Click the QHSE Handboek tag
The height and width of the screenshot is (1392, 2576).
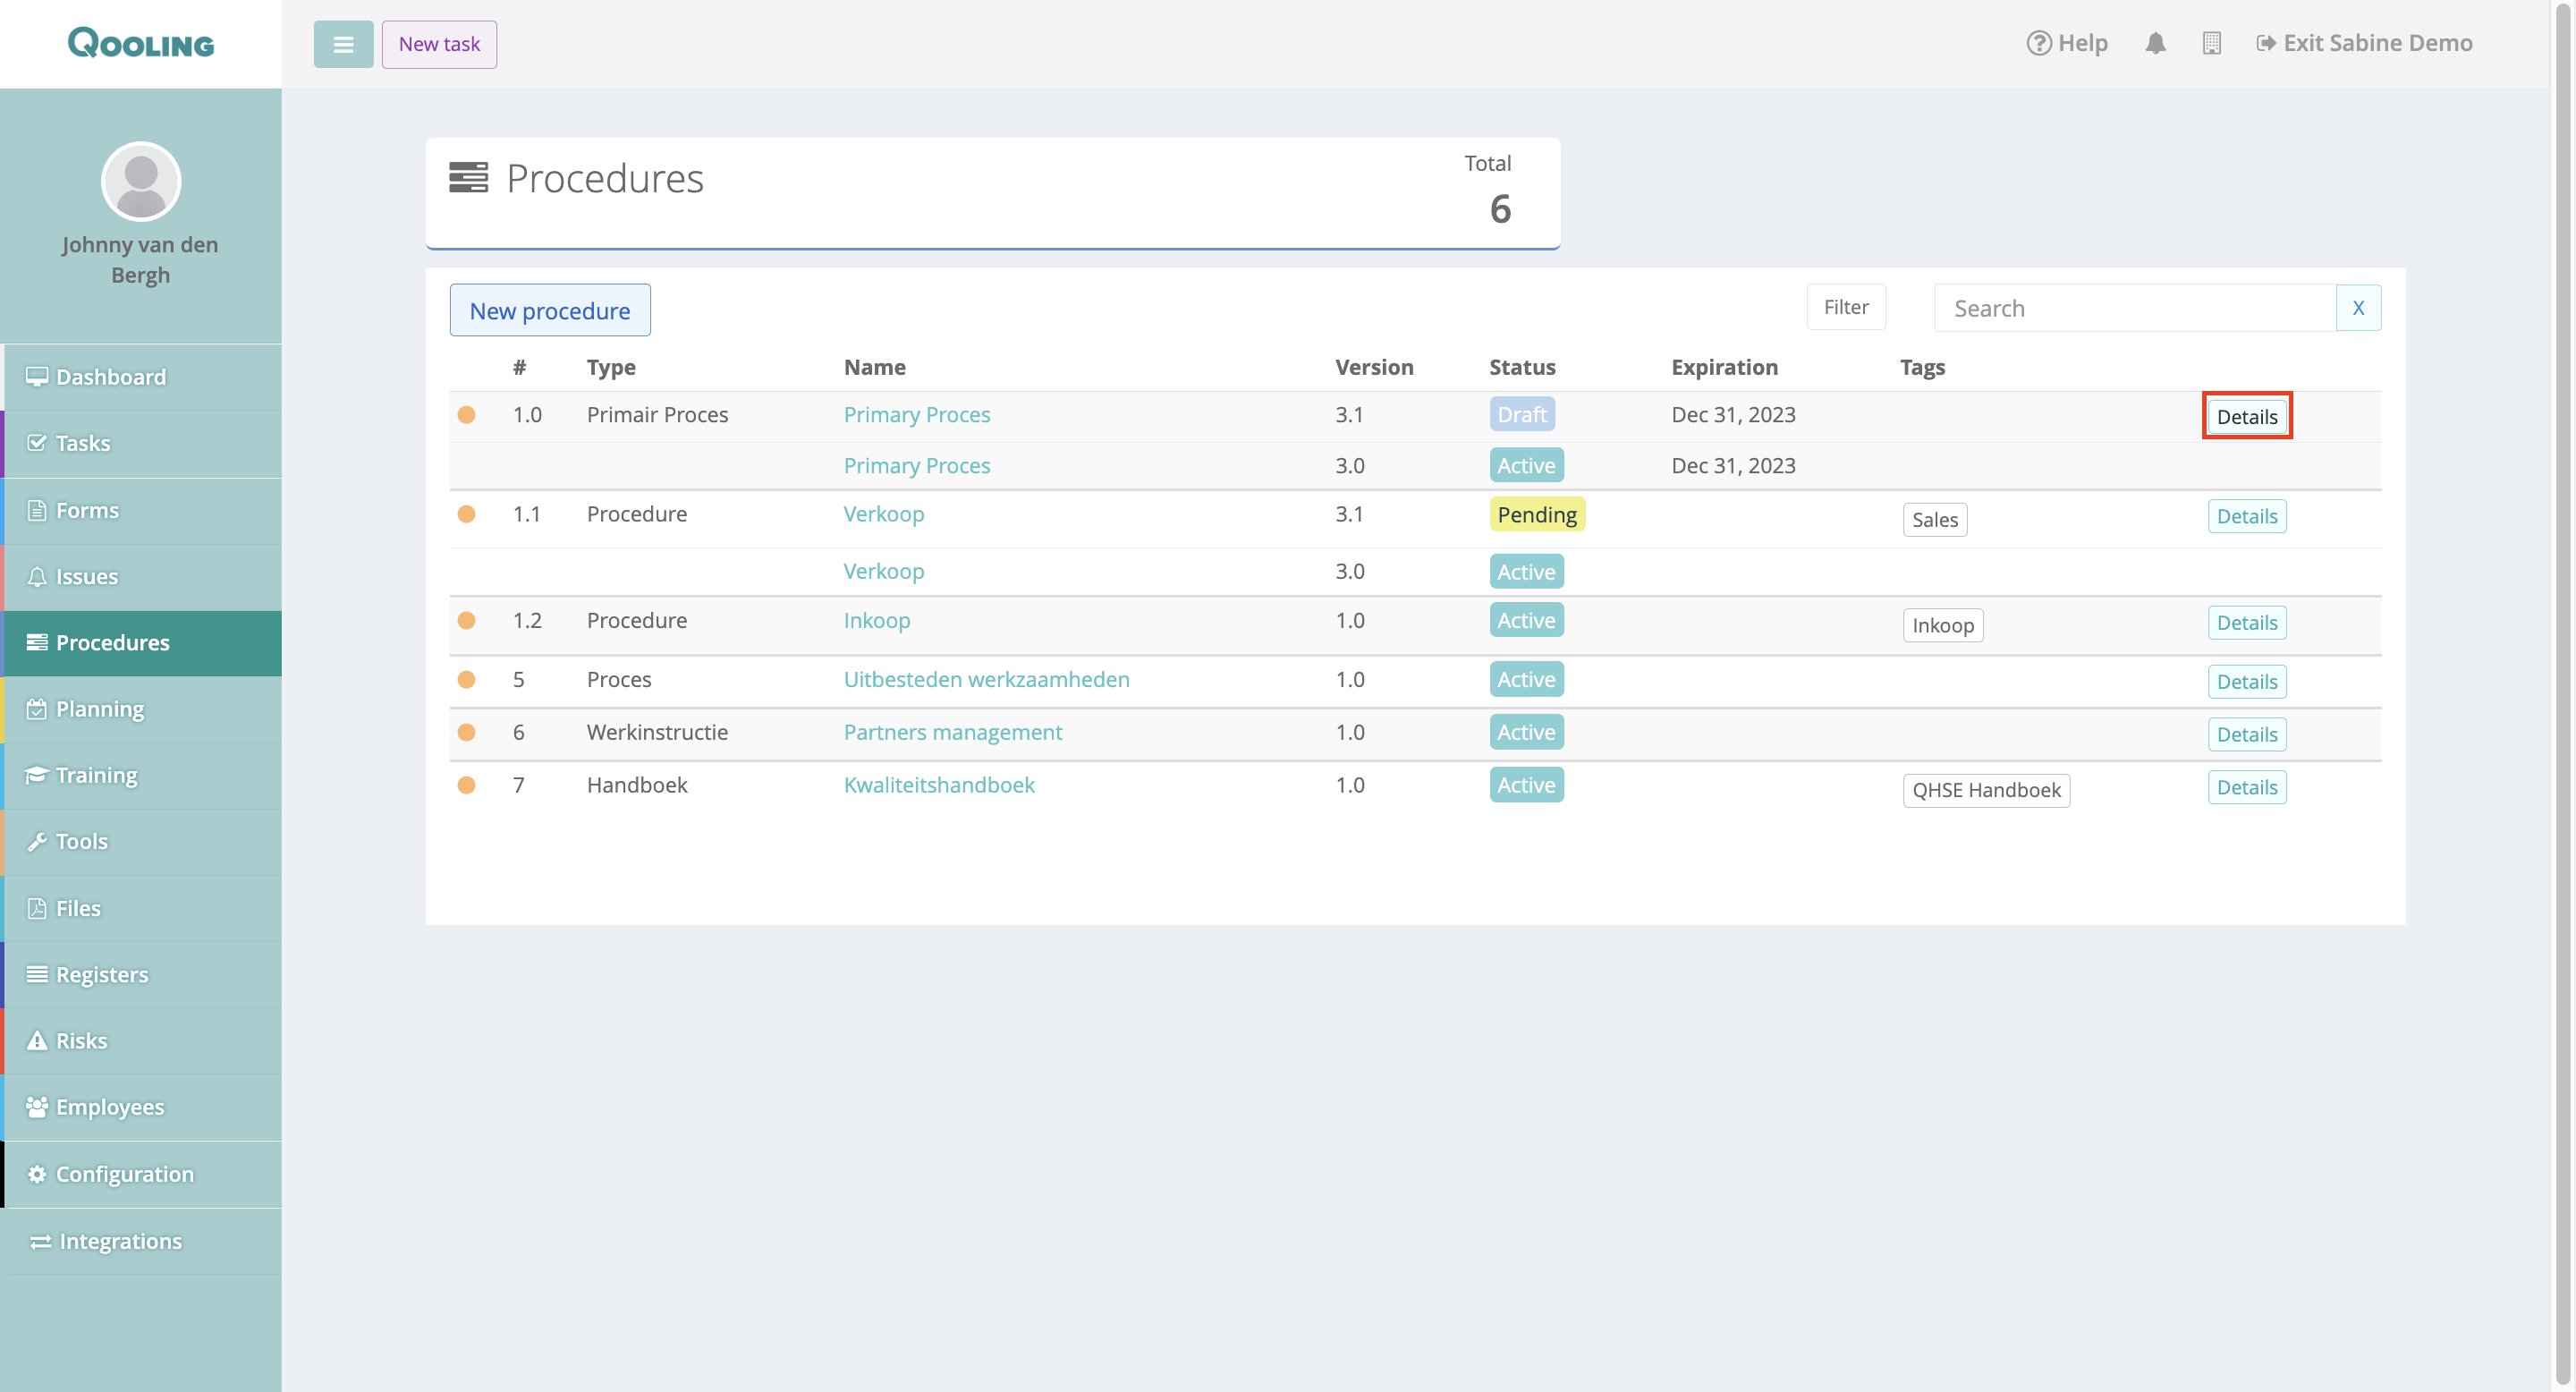coord(1985,790)
